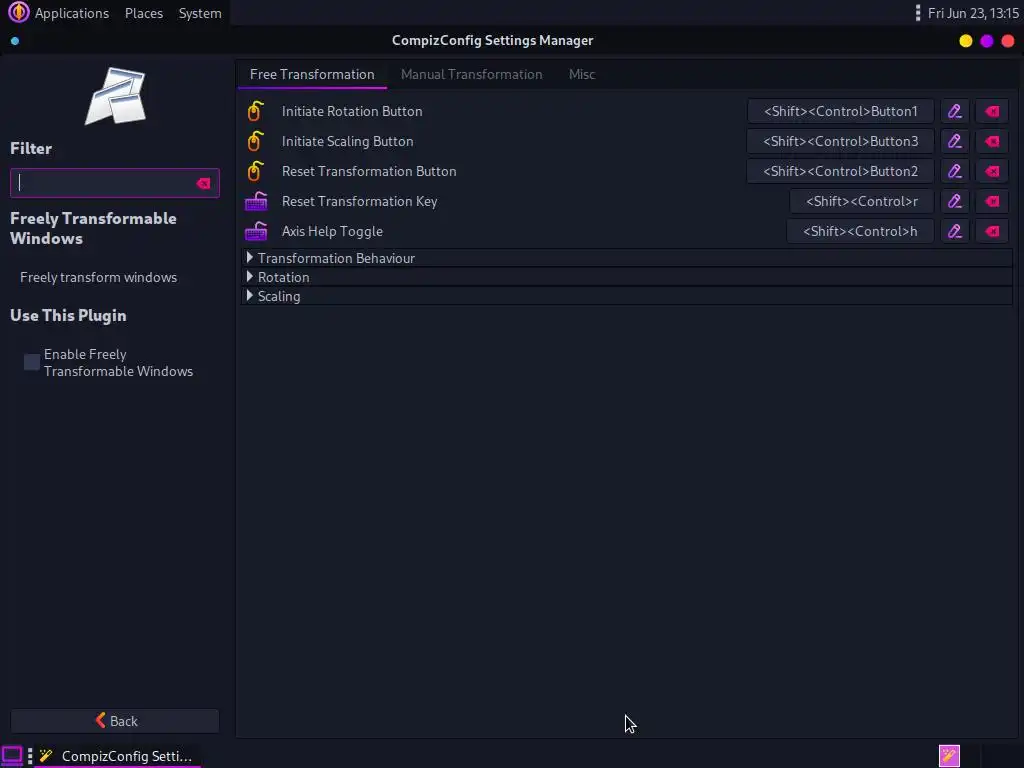
Task: Click the <Shift><Control>Button3 binding button
Action: click(840, 141)
